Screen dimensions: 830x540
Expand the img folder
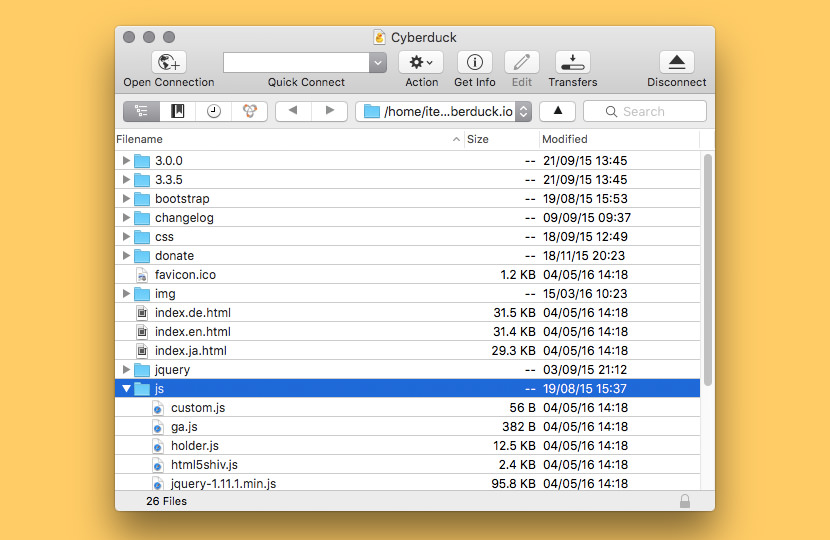click(x=126, y=293)
